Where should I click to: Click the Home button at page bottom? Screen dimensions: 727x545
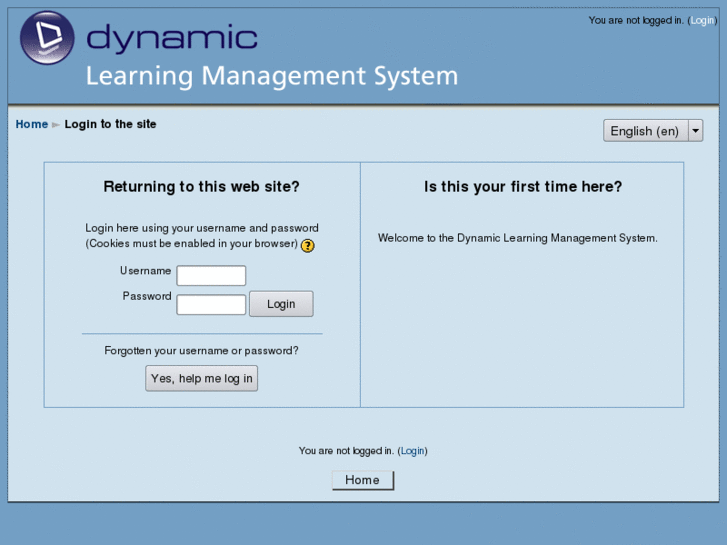363,480
